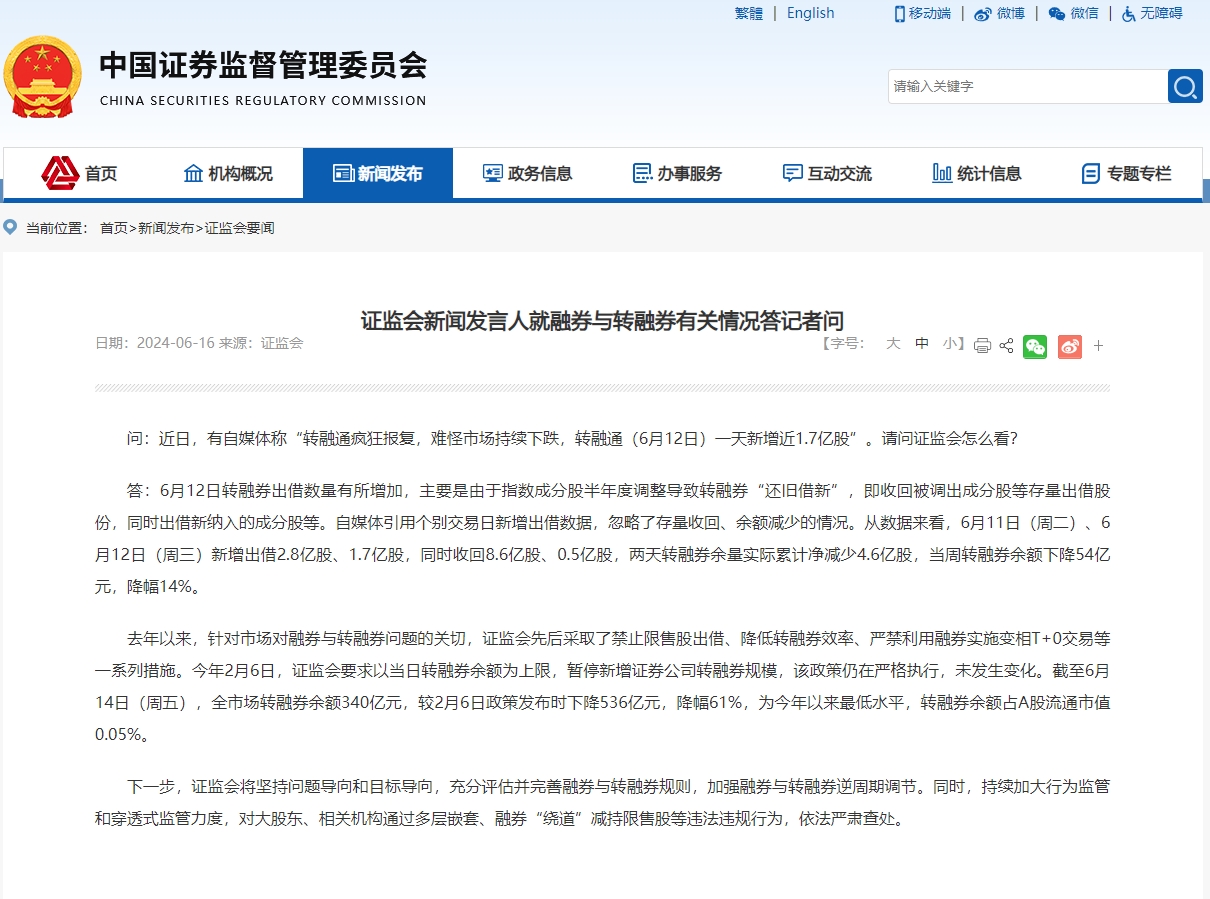Switch to 繁體 traditional Chinese

point(749,13)
